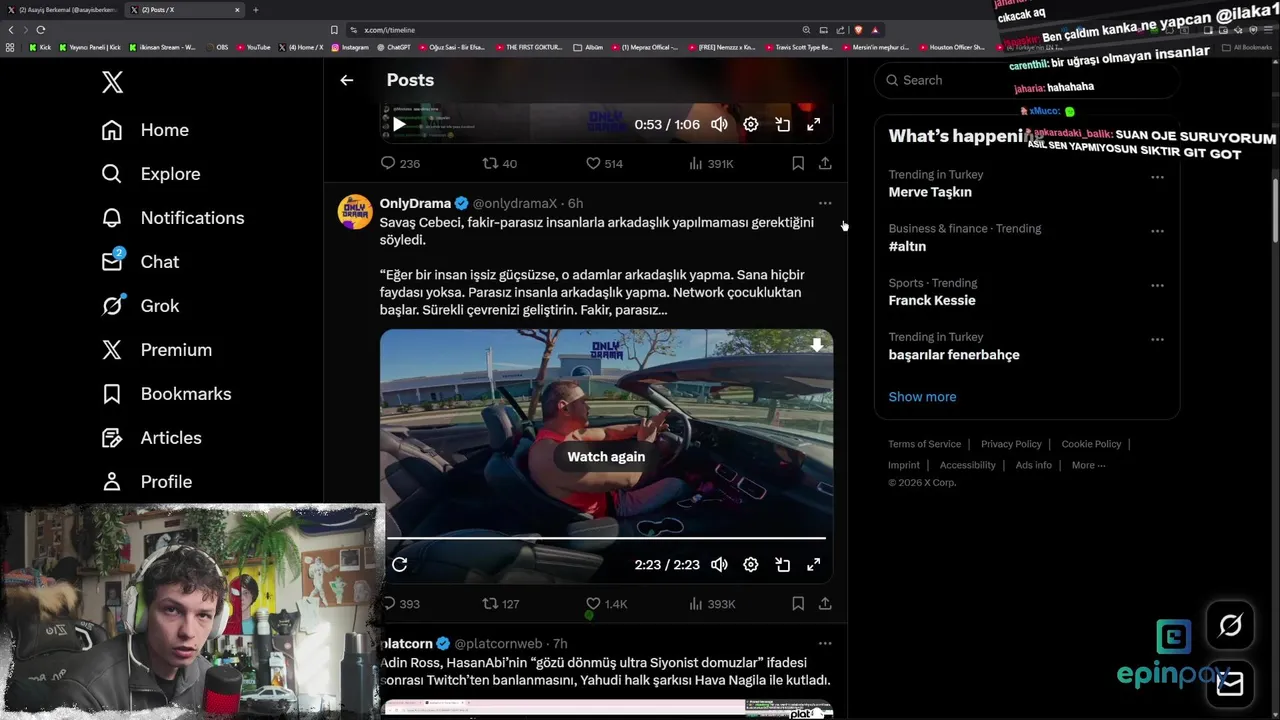Image resolution: width=1280 pixels, height=720 pixels.
Task: Click the back arrow beside Posts
Action: (347, 80)
